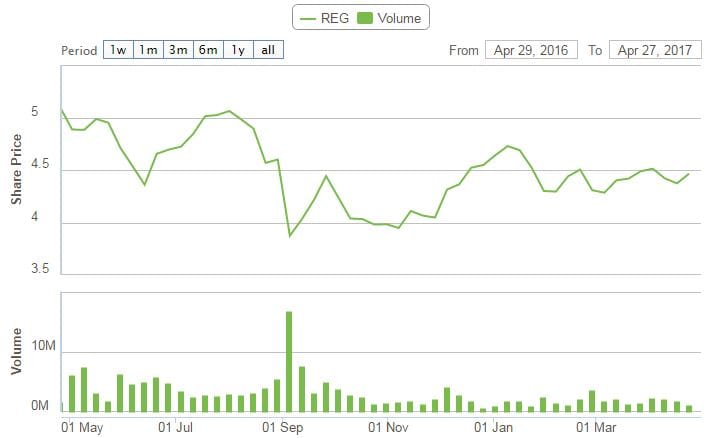The image size is (710, 438).
Task: Show all data with the 'all' button
Action: 268,50
